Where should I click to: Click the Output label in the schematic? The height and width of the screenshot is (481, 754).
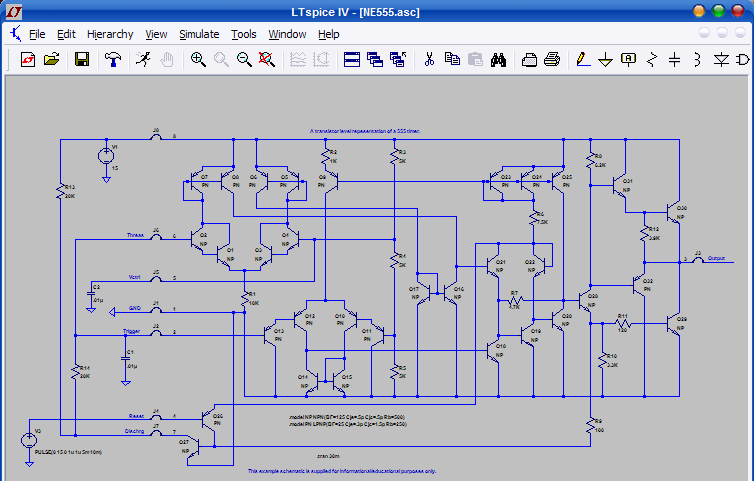tap(716, 256)
